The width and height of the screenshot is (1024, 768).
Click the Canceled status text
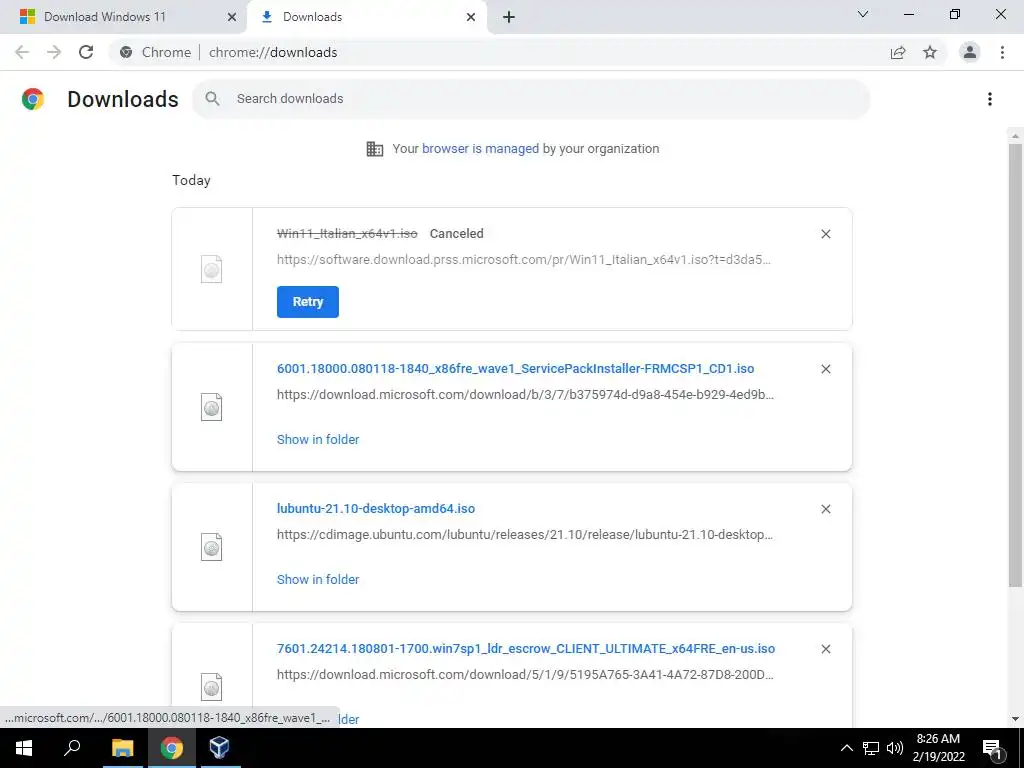point(456,234)
